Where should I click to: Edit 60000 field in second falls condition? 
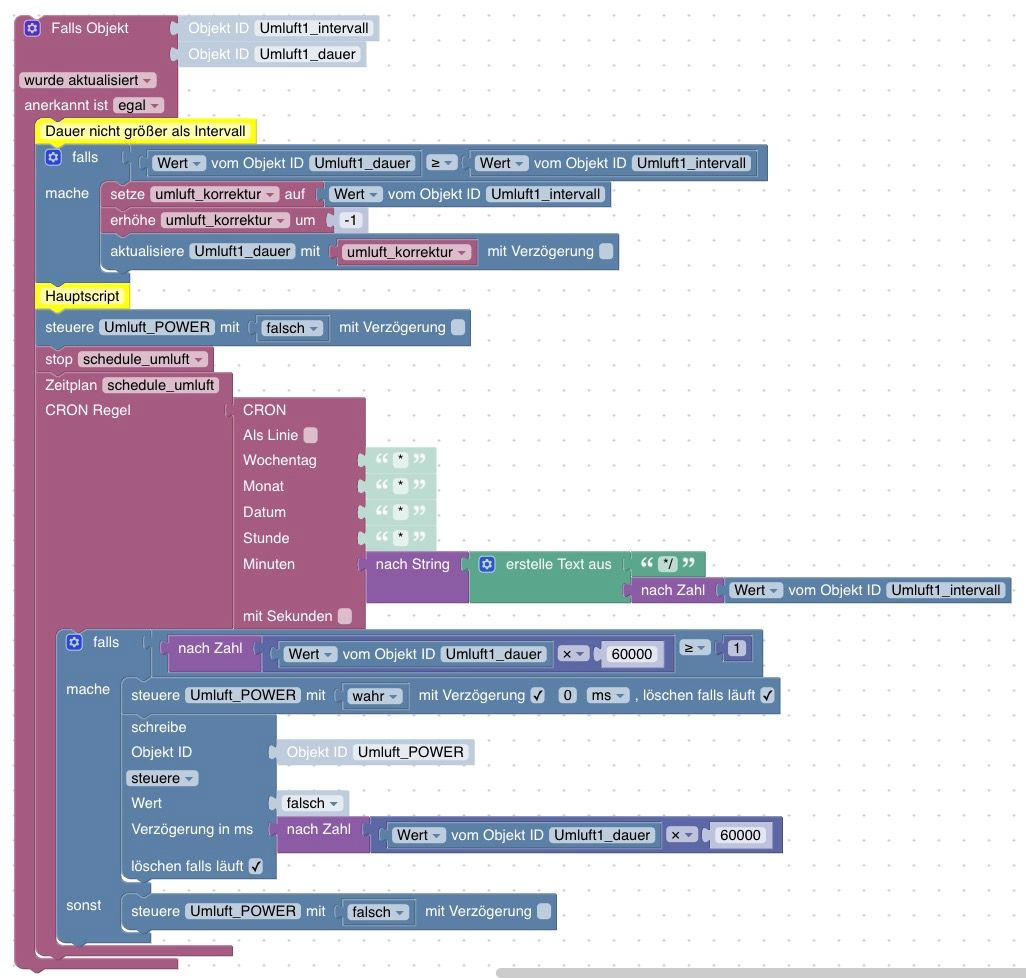pos(631,654)
